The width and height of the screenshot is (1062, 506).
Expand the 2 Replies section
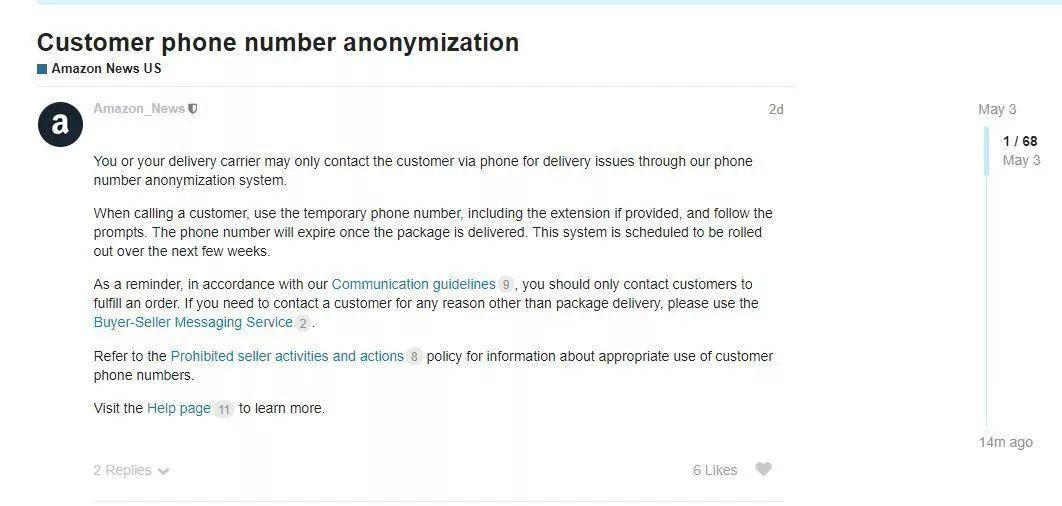point(131,470)
